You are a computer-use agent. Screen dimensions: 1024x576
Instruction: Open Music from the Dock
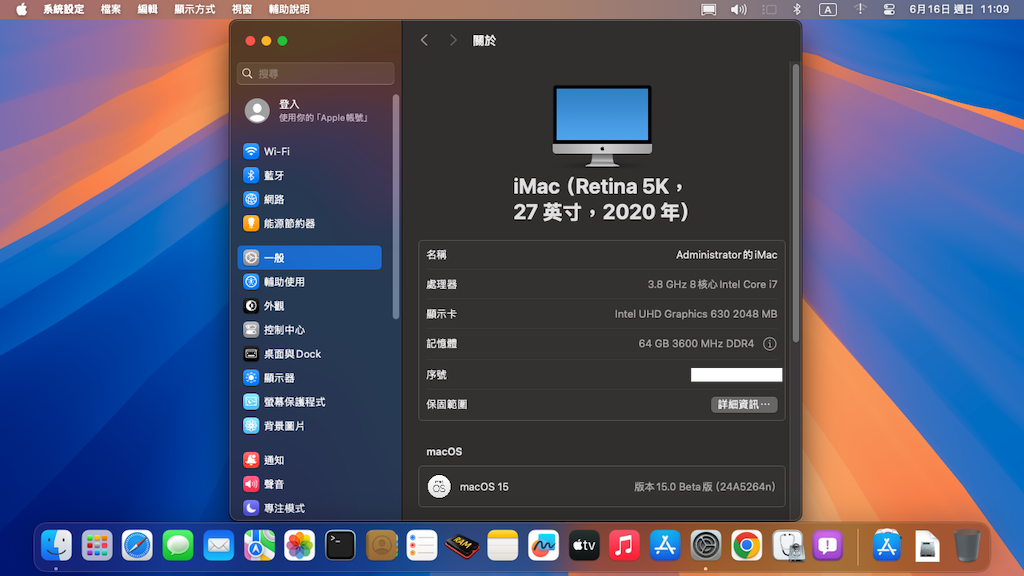[x=624, y=545]
